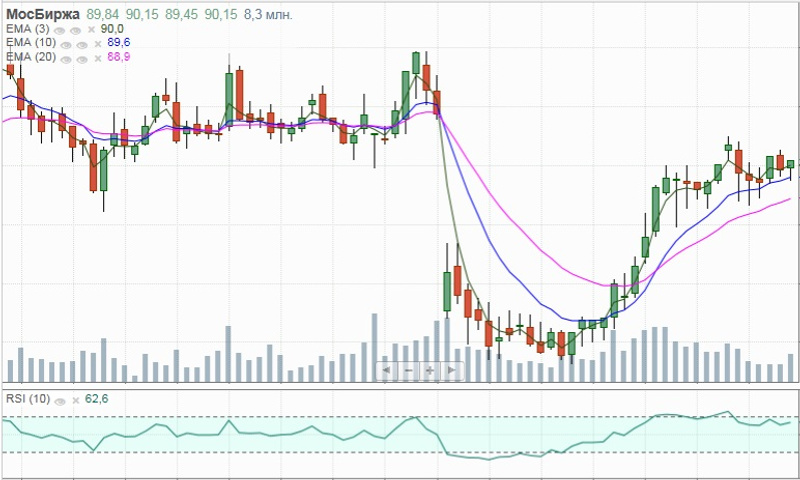The width and height of the screenshot is (800, 480).
Task: Click the EMA (20) legend label
Action: point(31,57)
